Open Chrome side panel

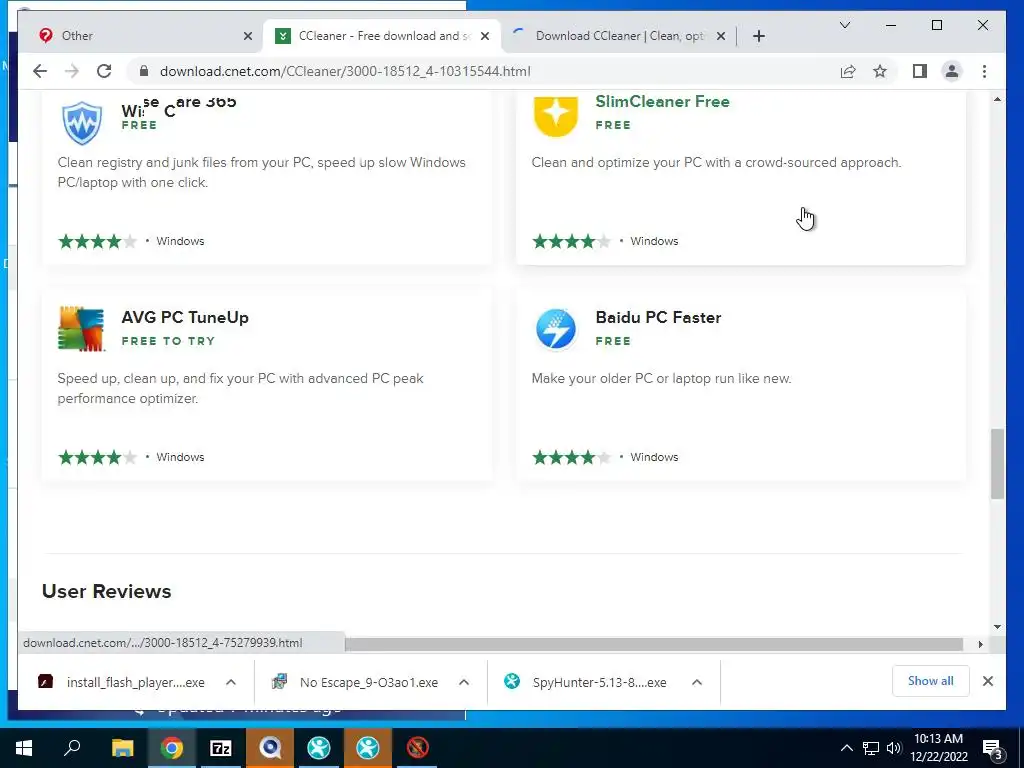coord(920,71)
